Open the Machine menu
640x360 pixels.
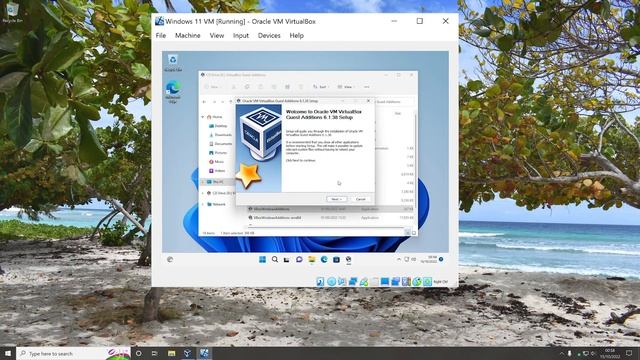click(187, 36)
